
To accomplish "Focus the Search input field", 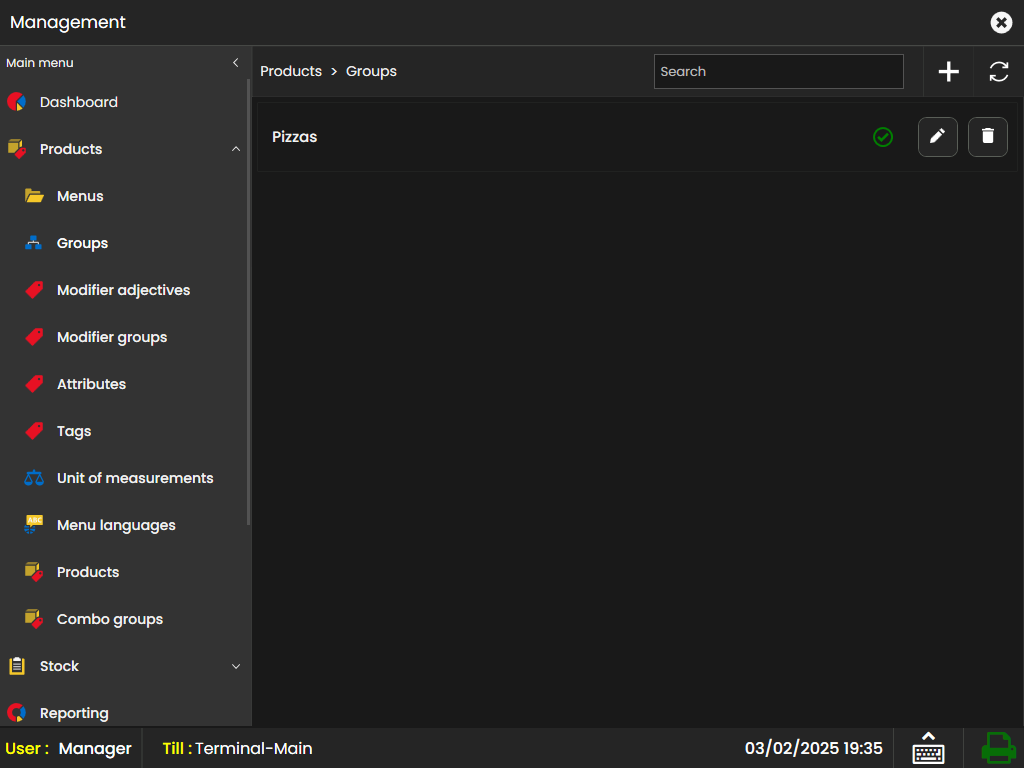I will (x=778, y=72).
